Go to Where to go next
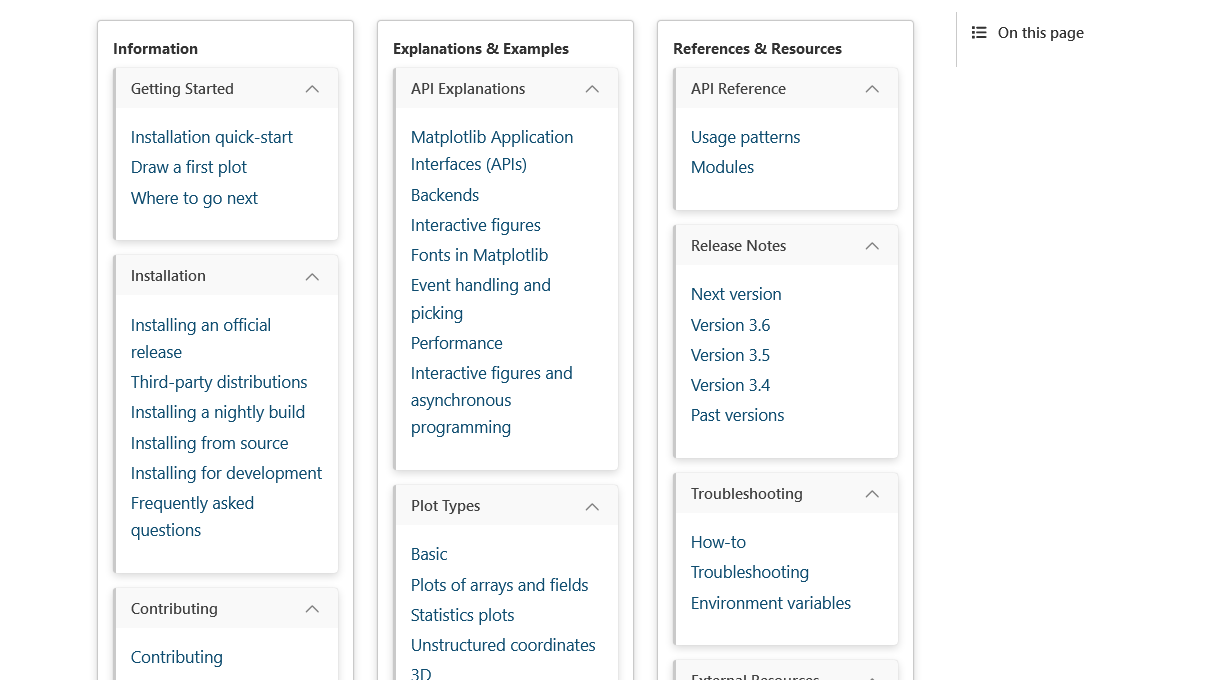This screenshot has height=680, width=1228. [194, 198]
